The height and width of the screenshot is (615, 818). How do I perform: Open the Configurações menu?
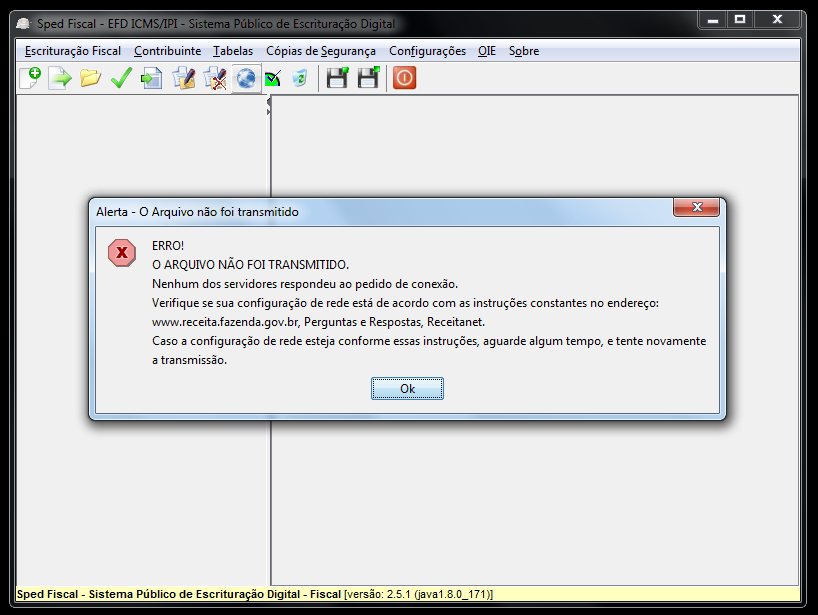(427, 51)
